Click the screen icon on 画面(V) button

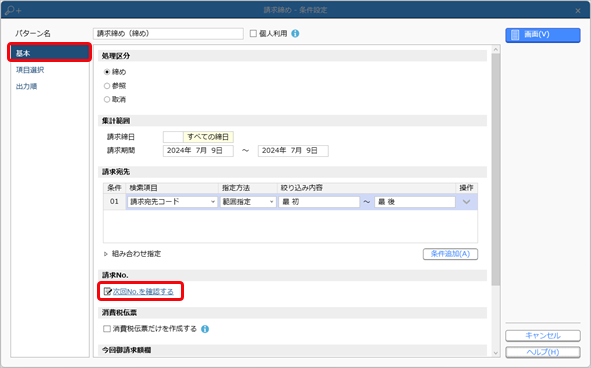(x=515, y=35)
